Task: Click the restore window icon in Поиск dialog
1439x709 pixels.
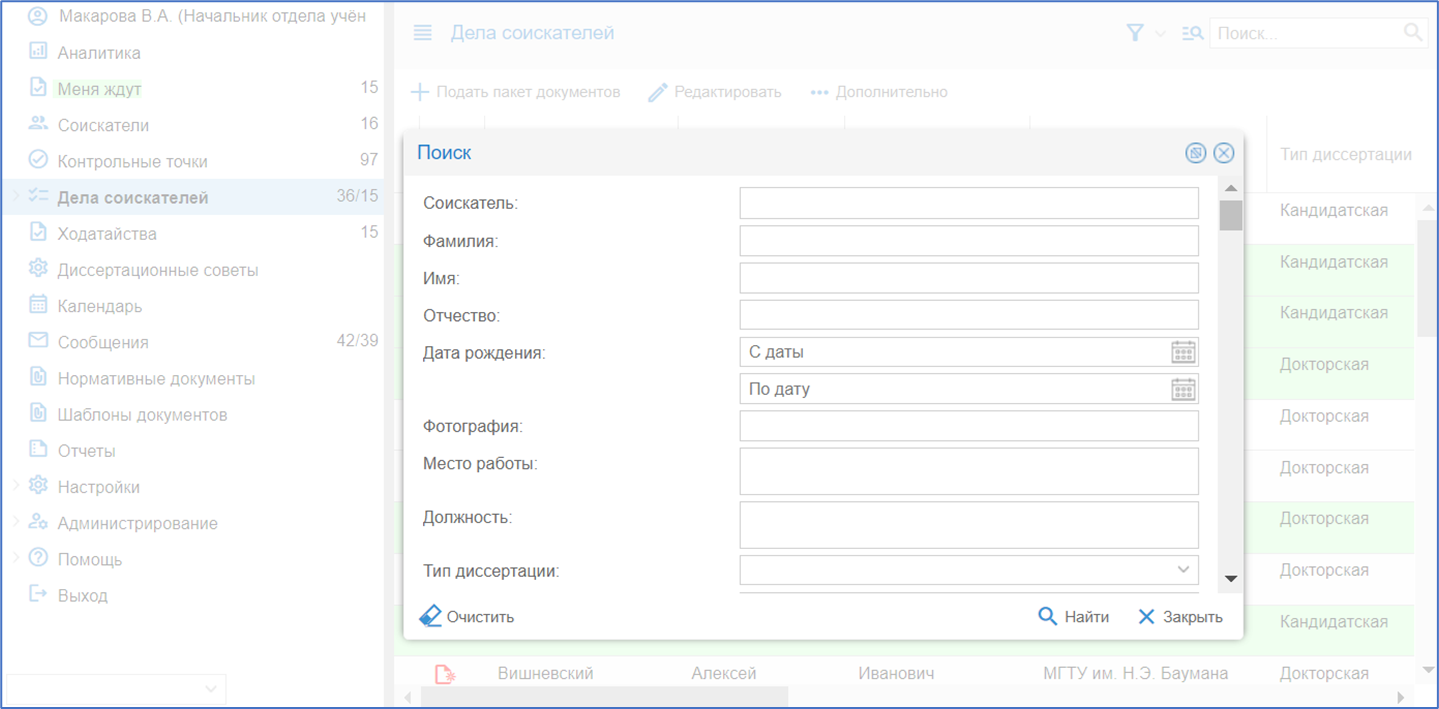Action: [x=1195, y=153]
